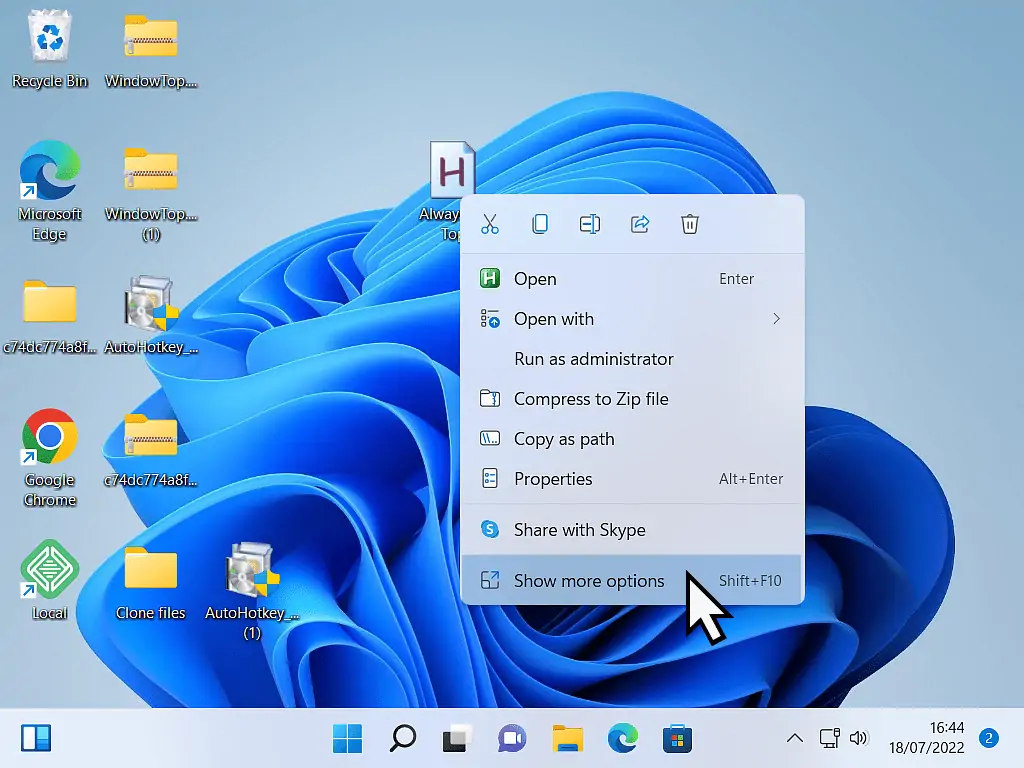
Task: Click the Copy icon in context menu
Action: click(540, 224)
